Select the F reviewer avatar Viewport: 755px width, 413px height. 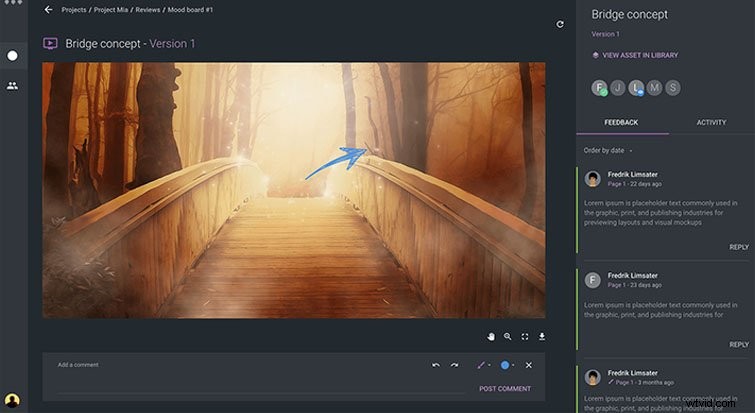tap(599, 88)
